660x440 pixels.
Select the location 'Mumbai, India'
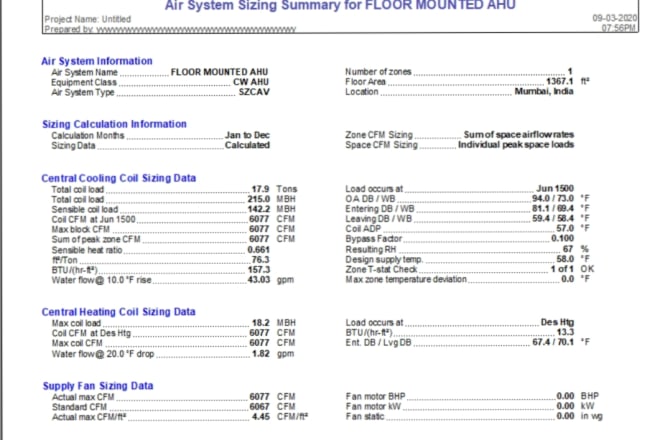tap(544, 91)
